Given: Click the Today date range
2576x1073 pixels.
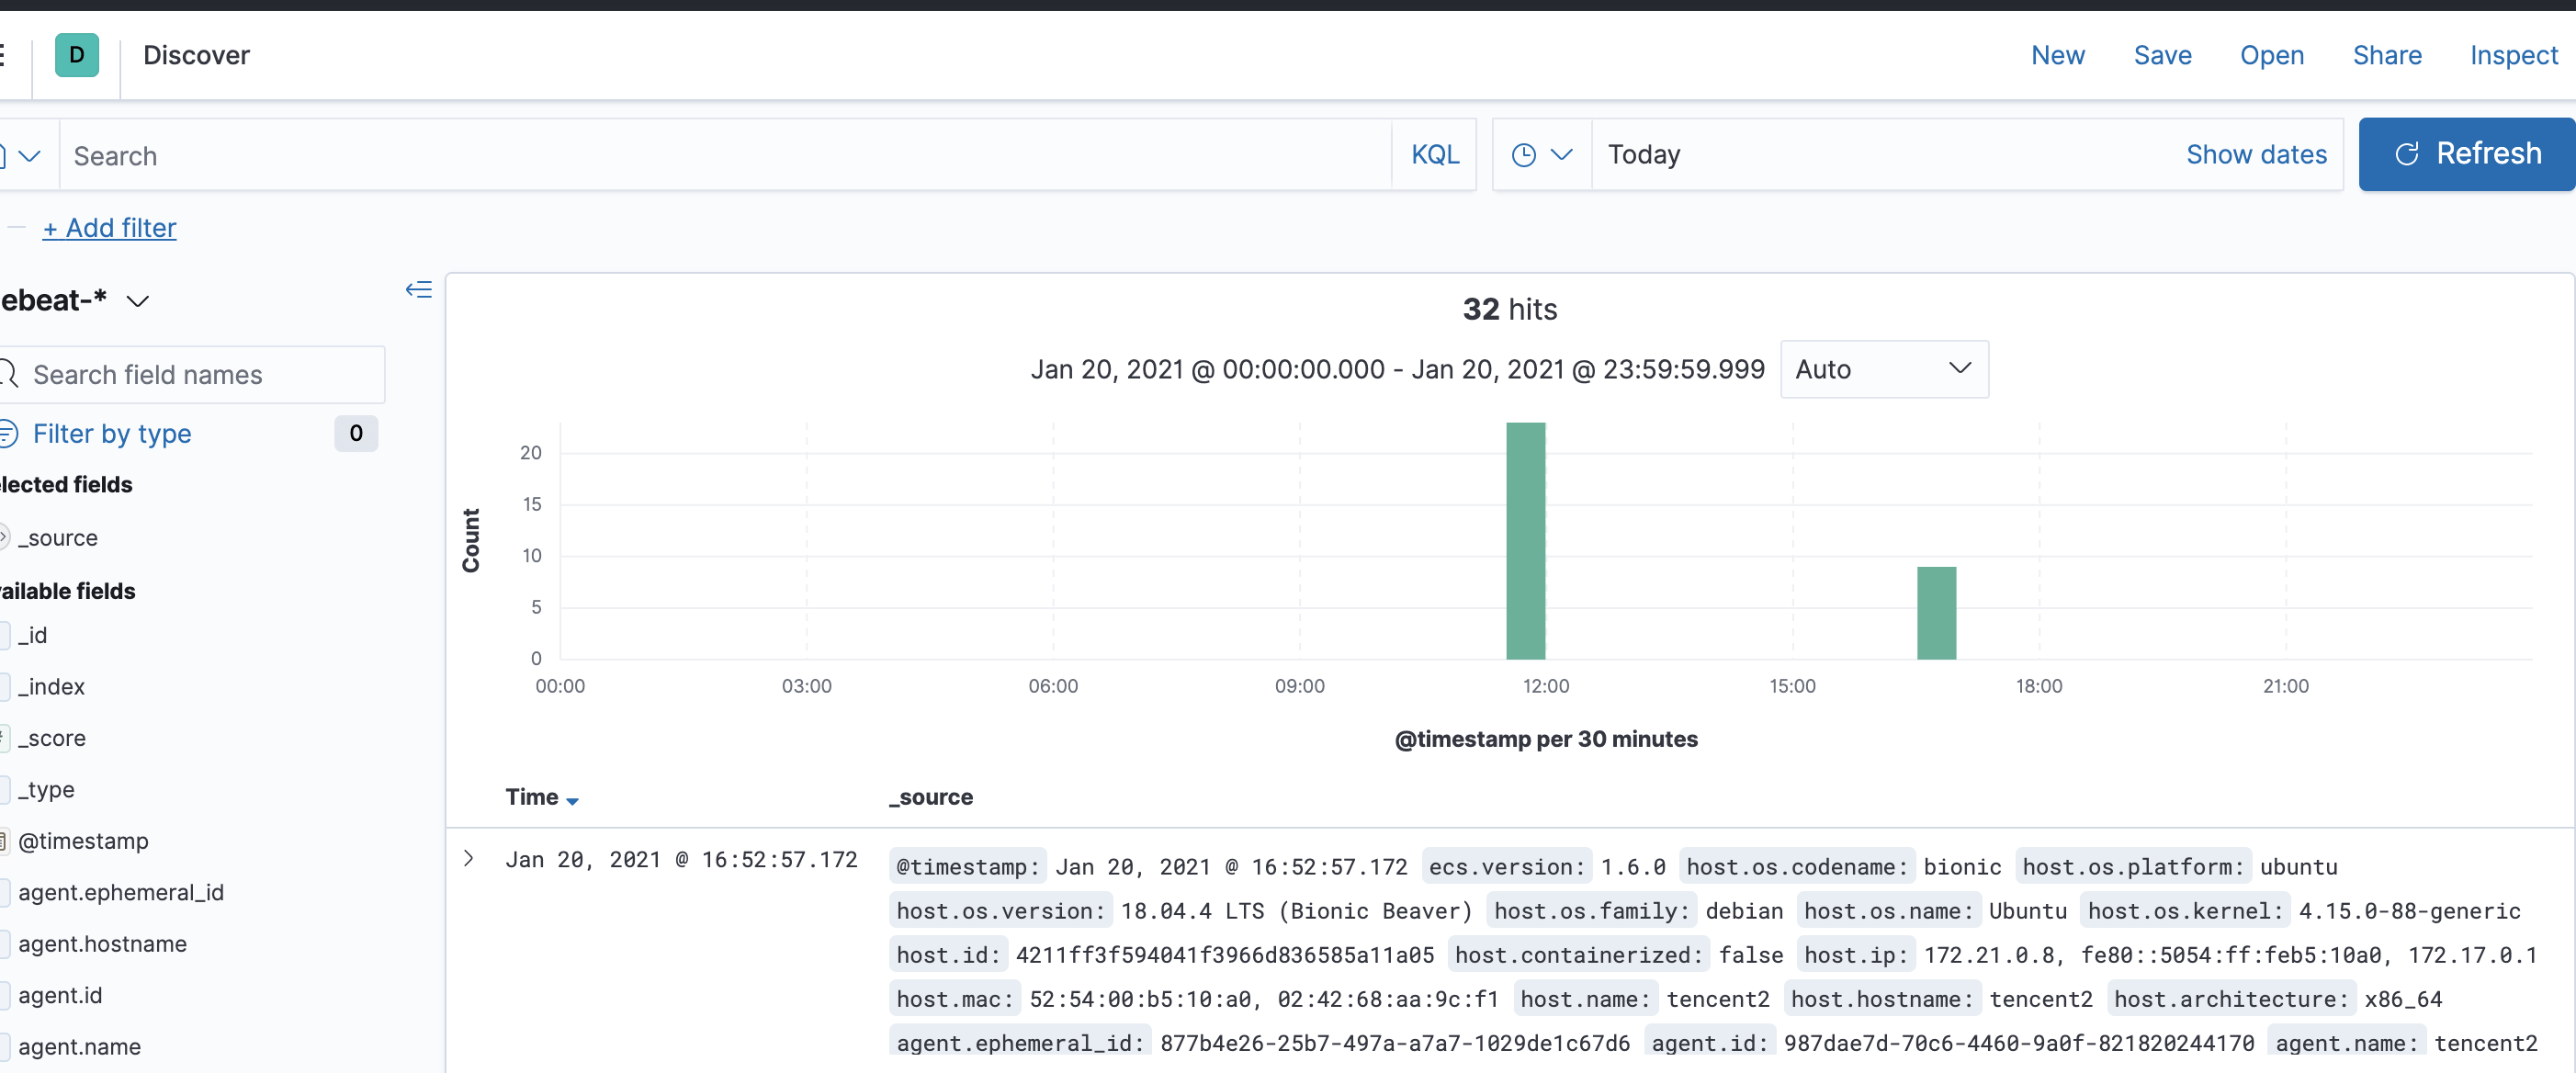Looking at the screenshot, I should 1643,155.
